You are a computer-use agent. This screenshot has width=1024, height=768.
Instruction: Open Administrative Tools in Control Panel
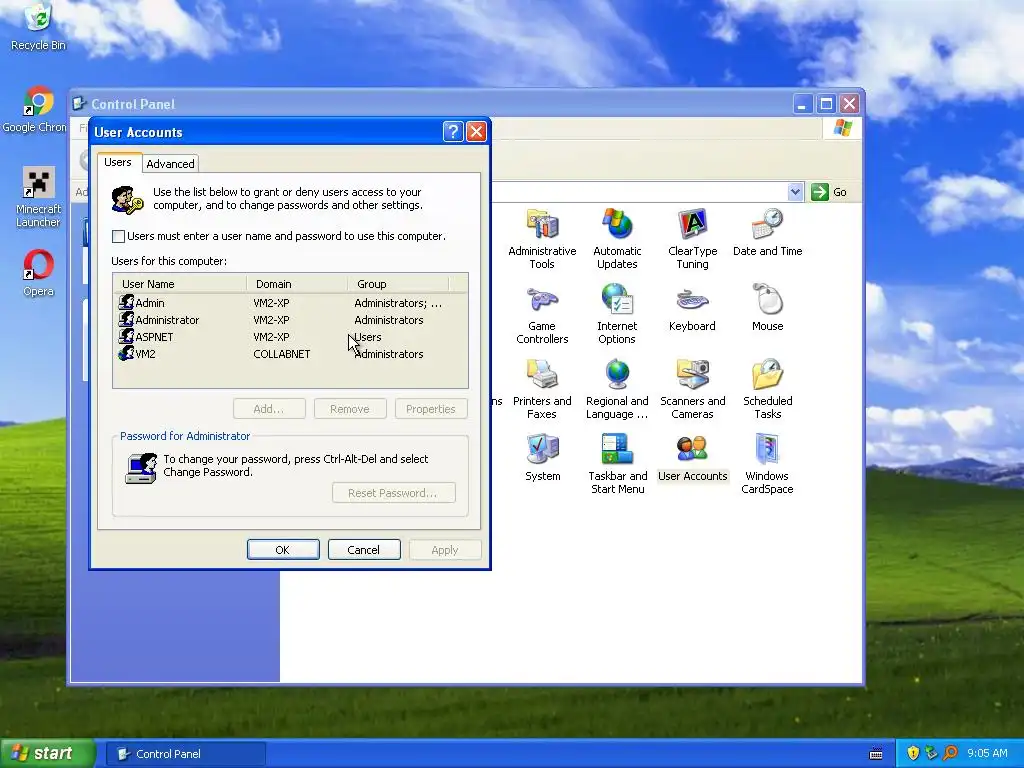pyautogui.click(x=542, y=238)
